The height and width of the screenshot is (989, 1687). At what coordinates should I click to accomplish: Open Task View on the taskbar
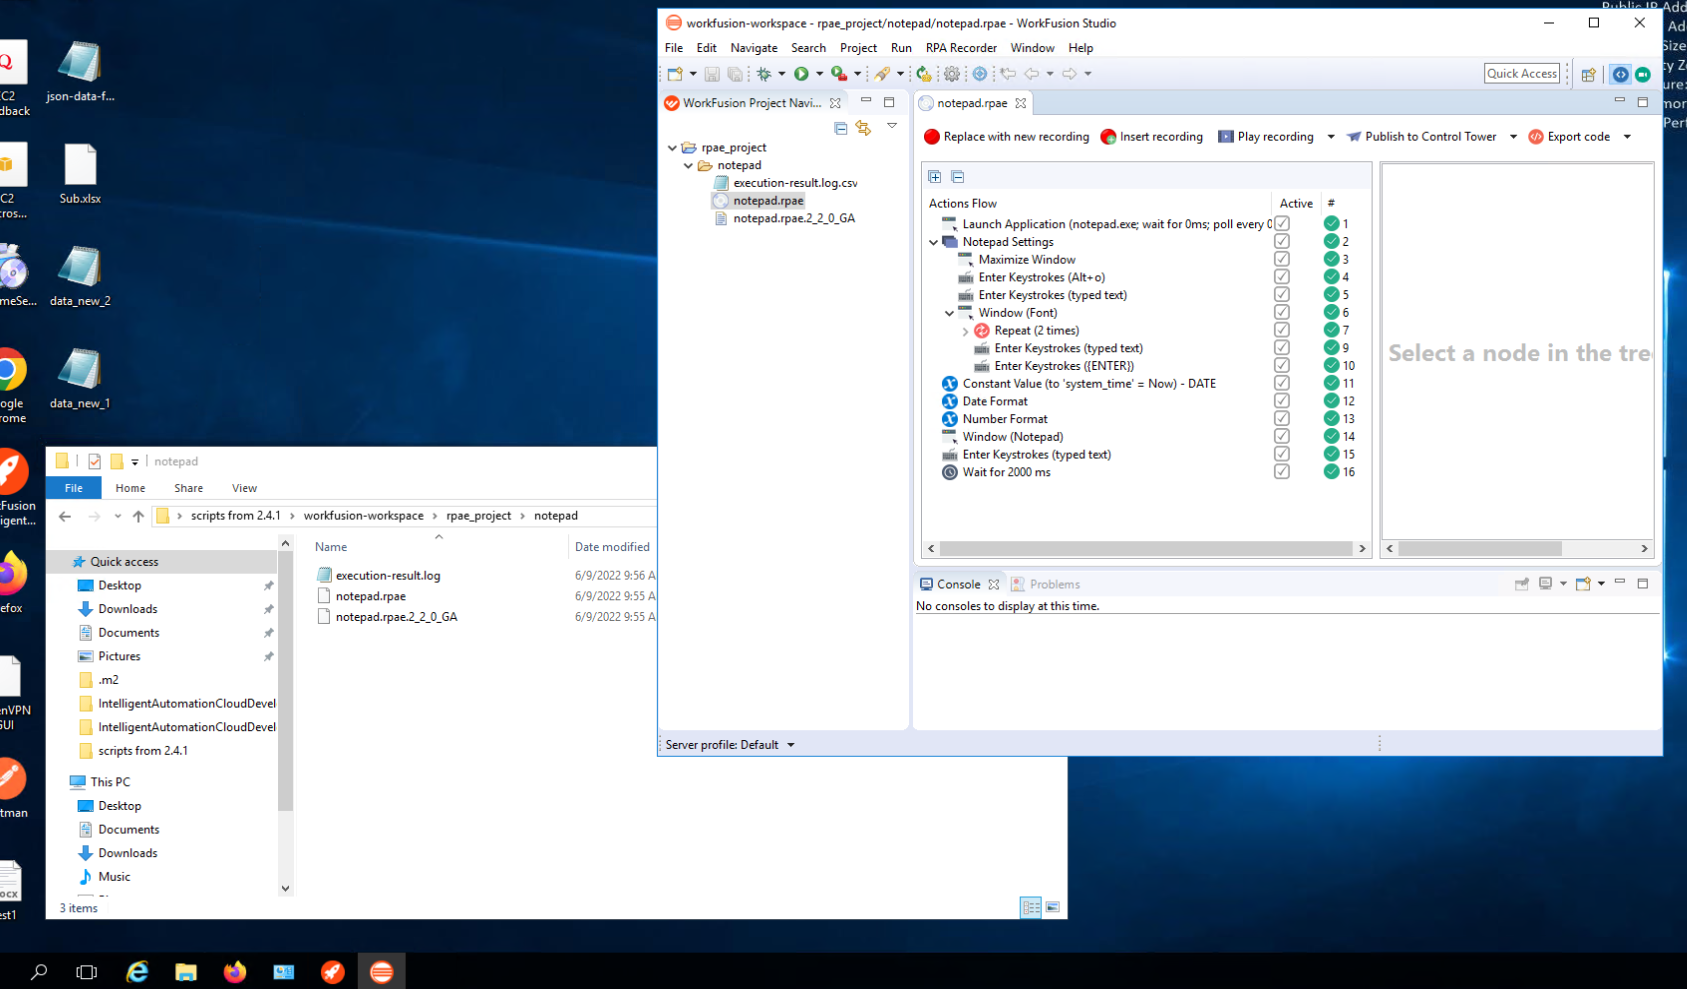(x=87, y=971)
